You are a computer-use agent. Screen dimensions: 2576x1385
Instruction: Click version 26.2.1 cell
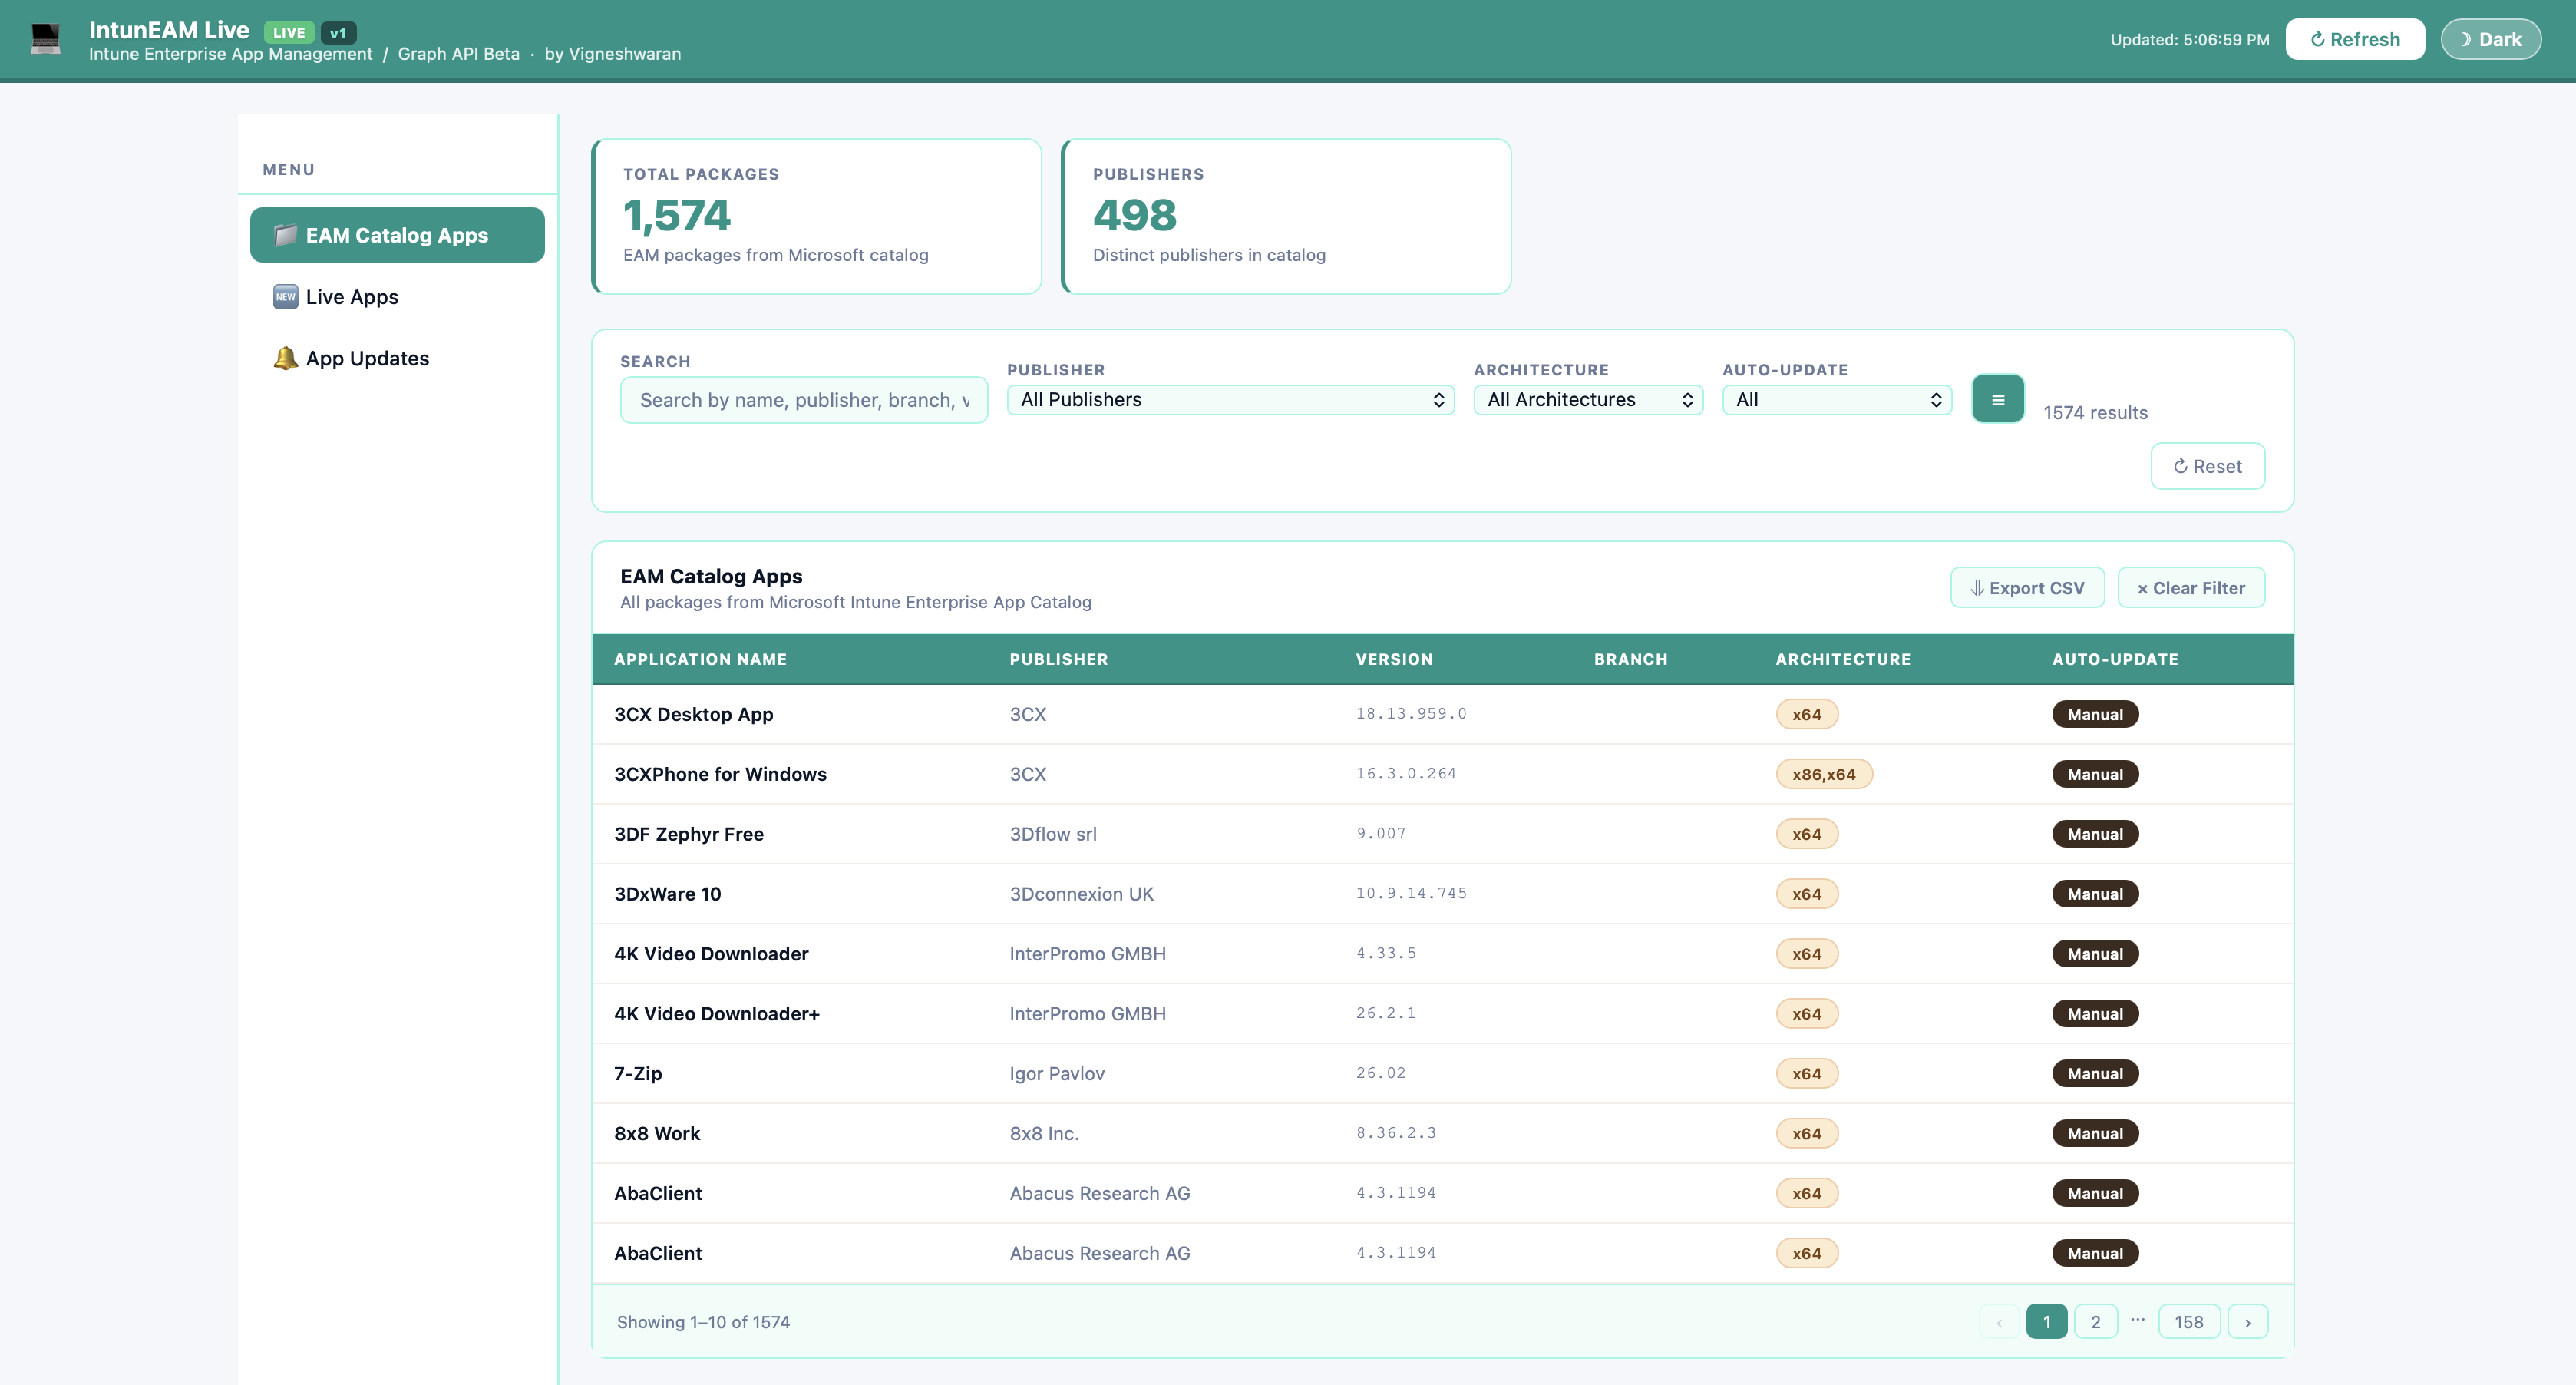click(1385, 1014)
